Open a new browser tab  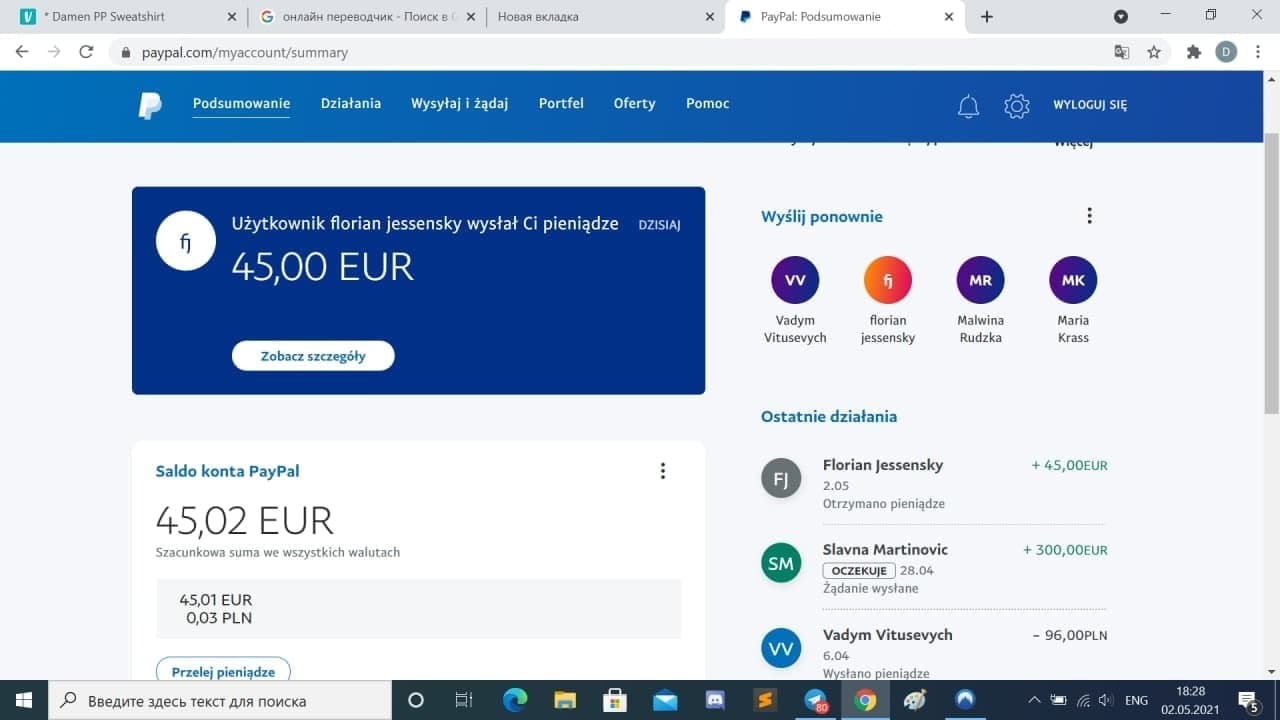tap(987, 17)
